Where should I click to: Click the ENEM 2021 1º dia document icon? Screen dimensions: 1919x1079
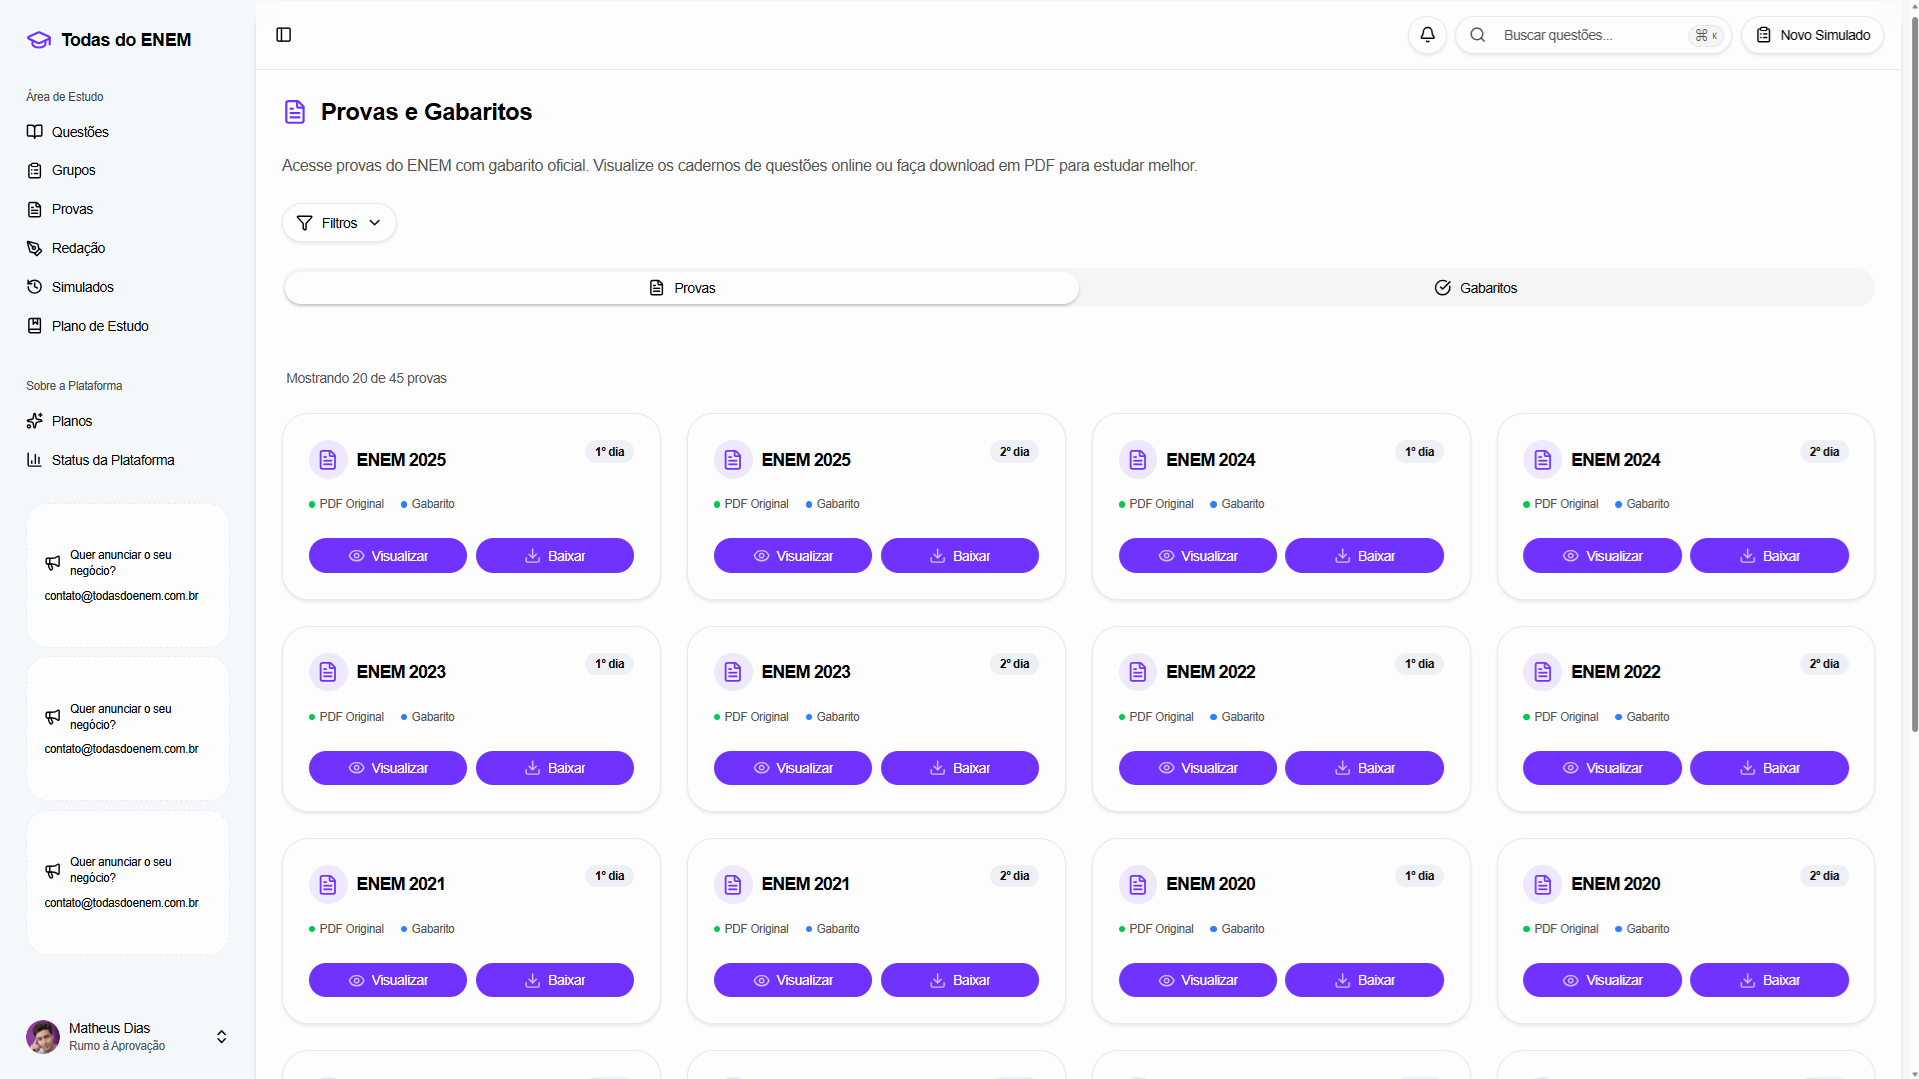(x=328, y=884)
